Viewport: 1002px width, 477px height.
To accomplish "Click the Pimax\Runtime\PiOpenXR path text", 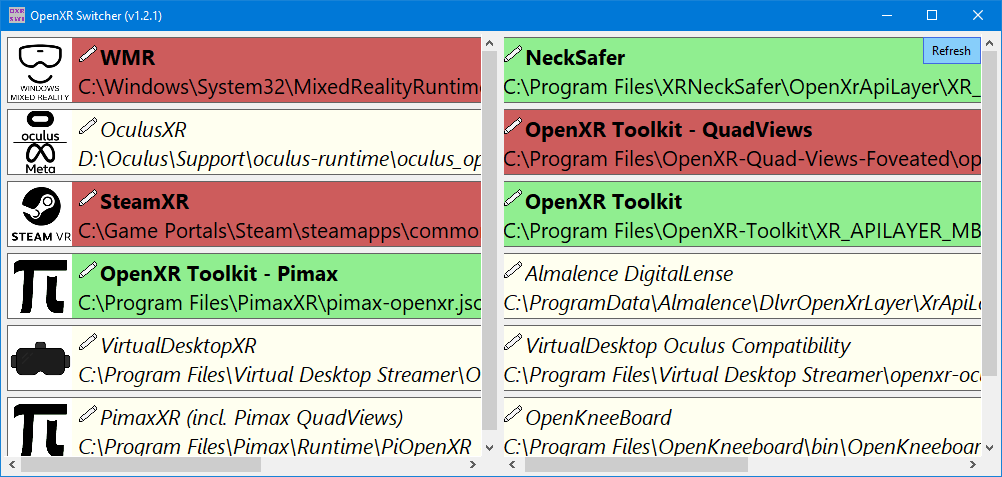I will [275, 446].
